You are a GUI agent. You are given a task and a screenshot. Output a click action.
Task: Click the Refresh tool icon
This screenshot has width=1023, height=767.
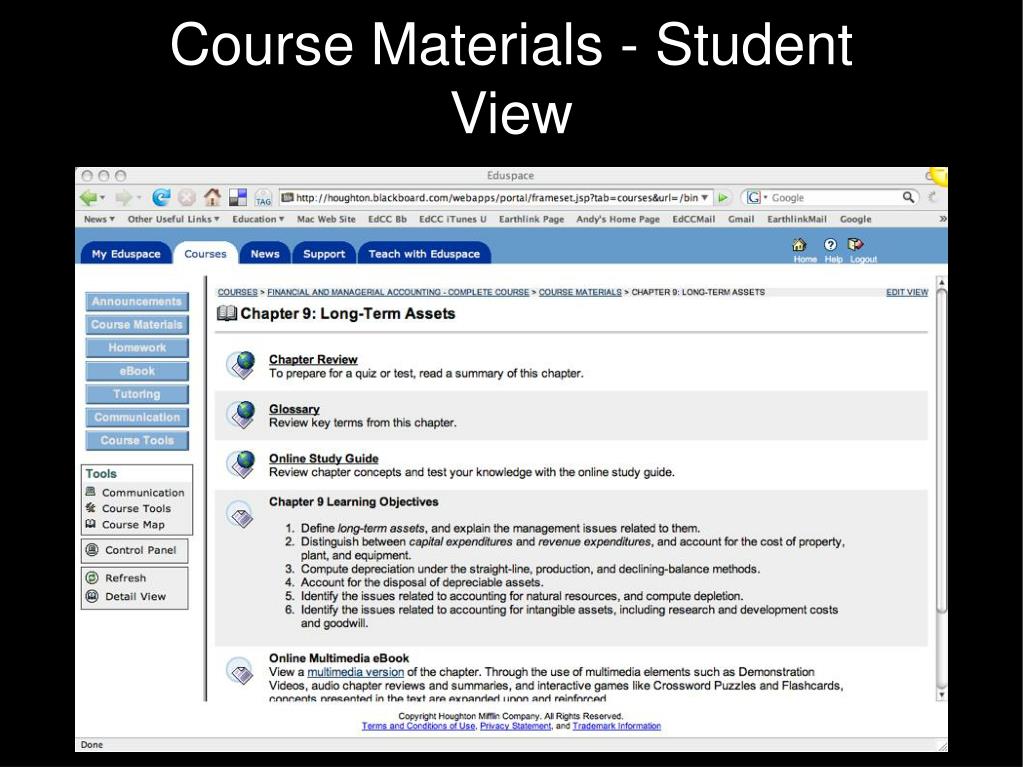(92, 578)
